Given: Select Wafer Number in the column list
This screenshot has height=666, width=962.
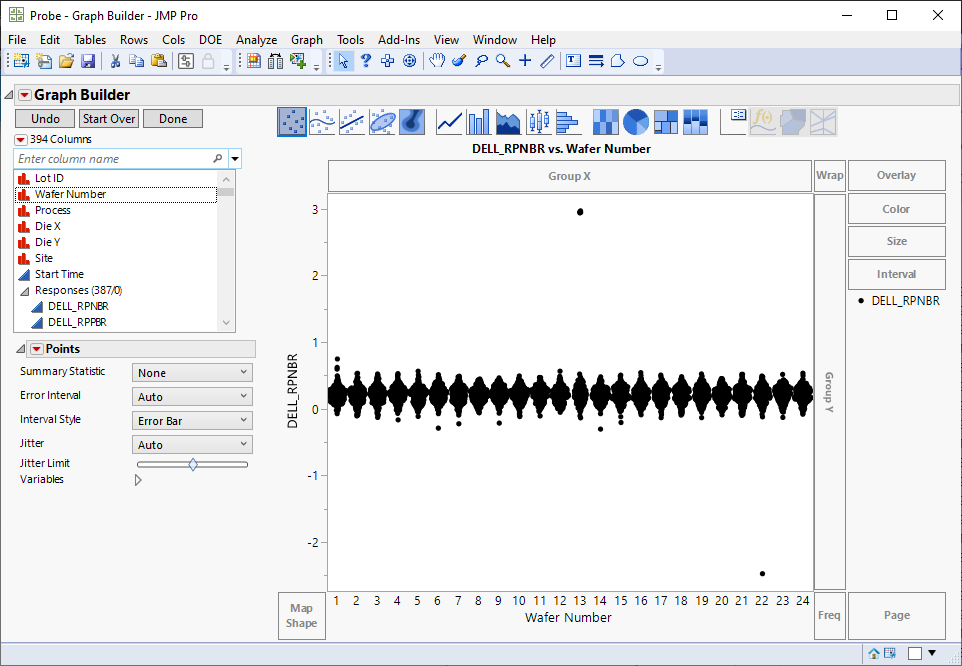Looking at the screenshot, I should pyautogui.click(x=70, y=194).
